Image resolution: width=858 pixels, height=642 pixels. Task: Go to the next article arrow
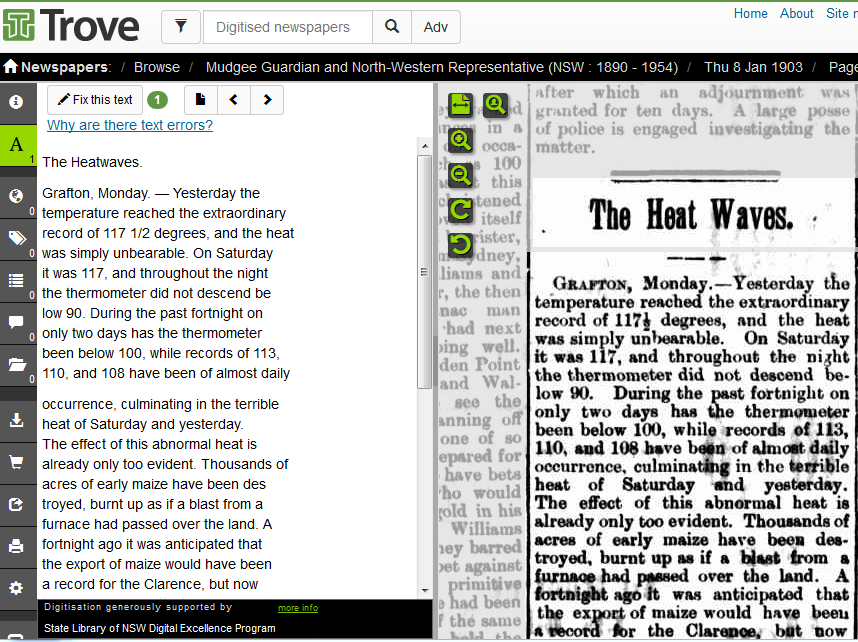click(x=267, y=100)
